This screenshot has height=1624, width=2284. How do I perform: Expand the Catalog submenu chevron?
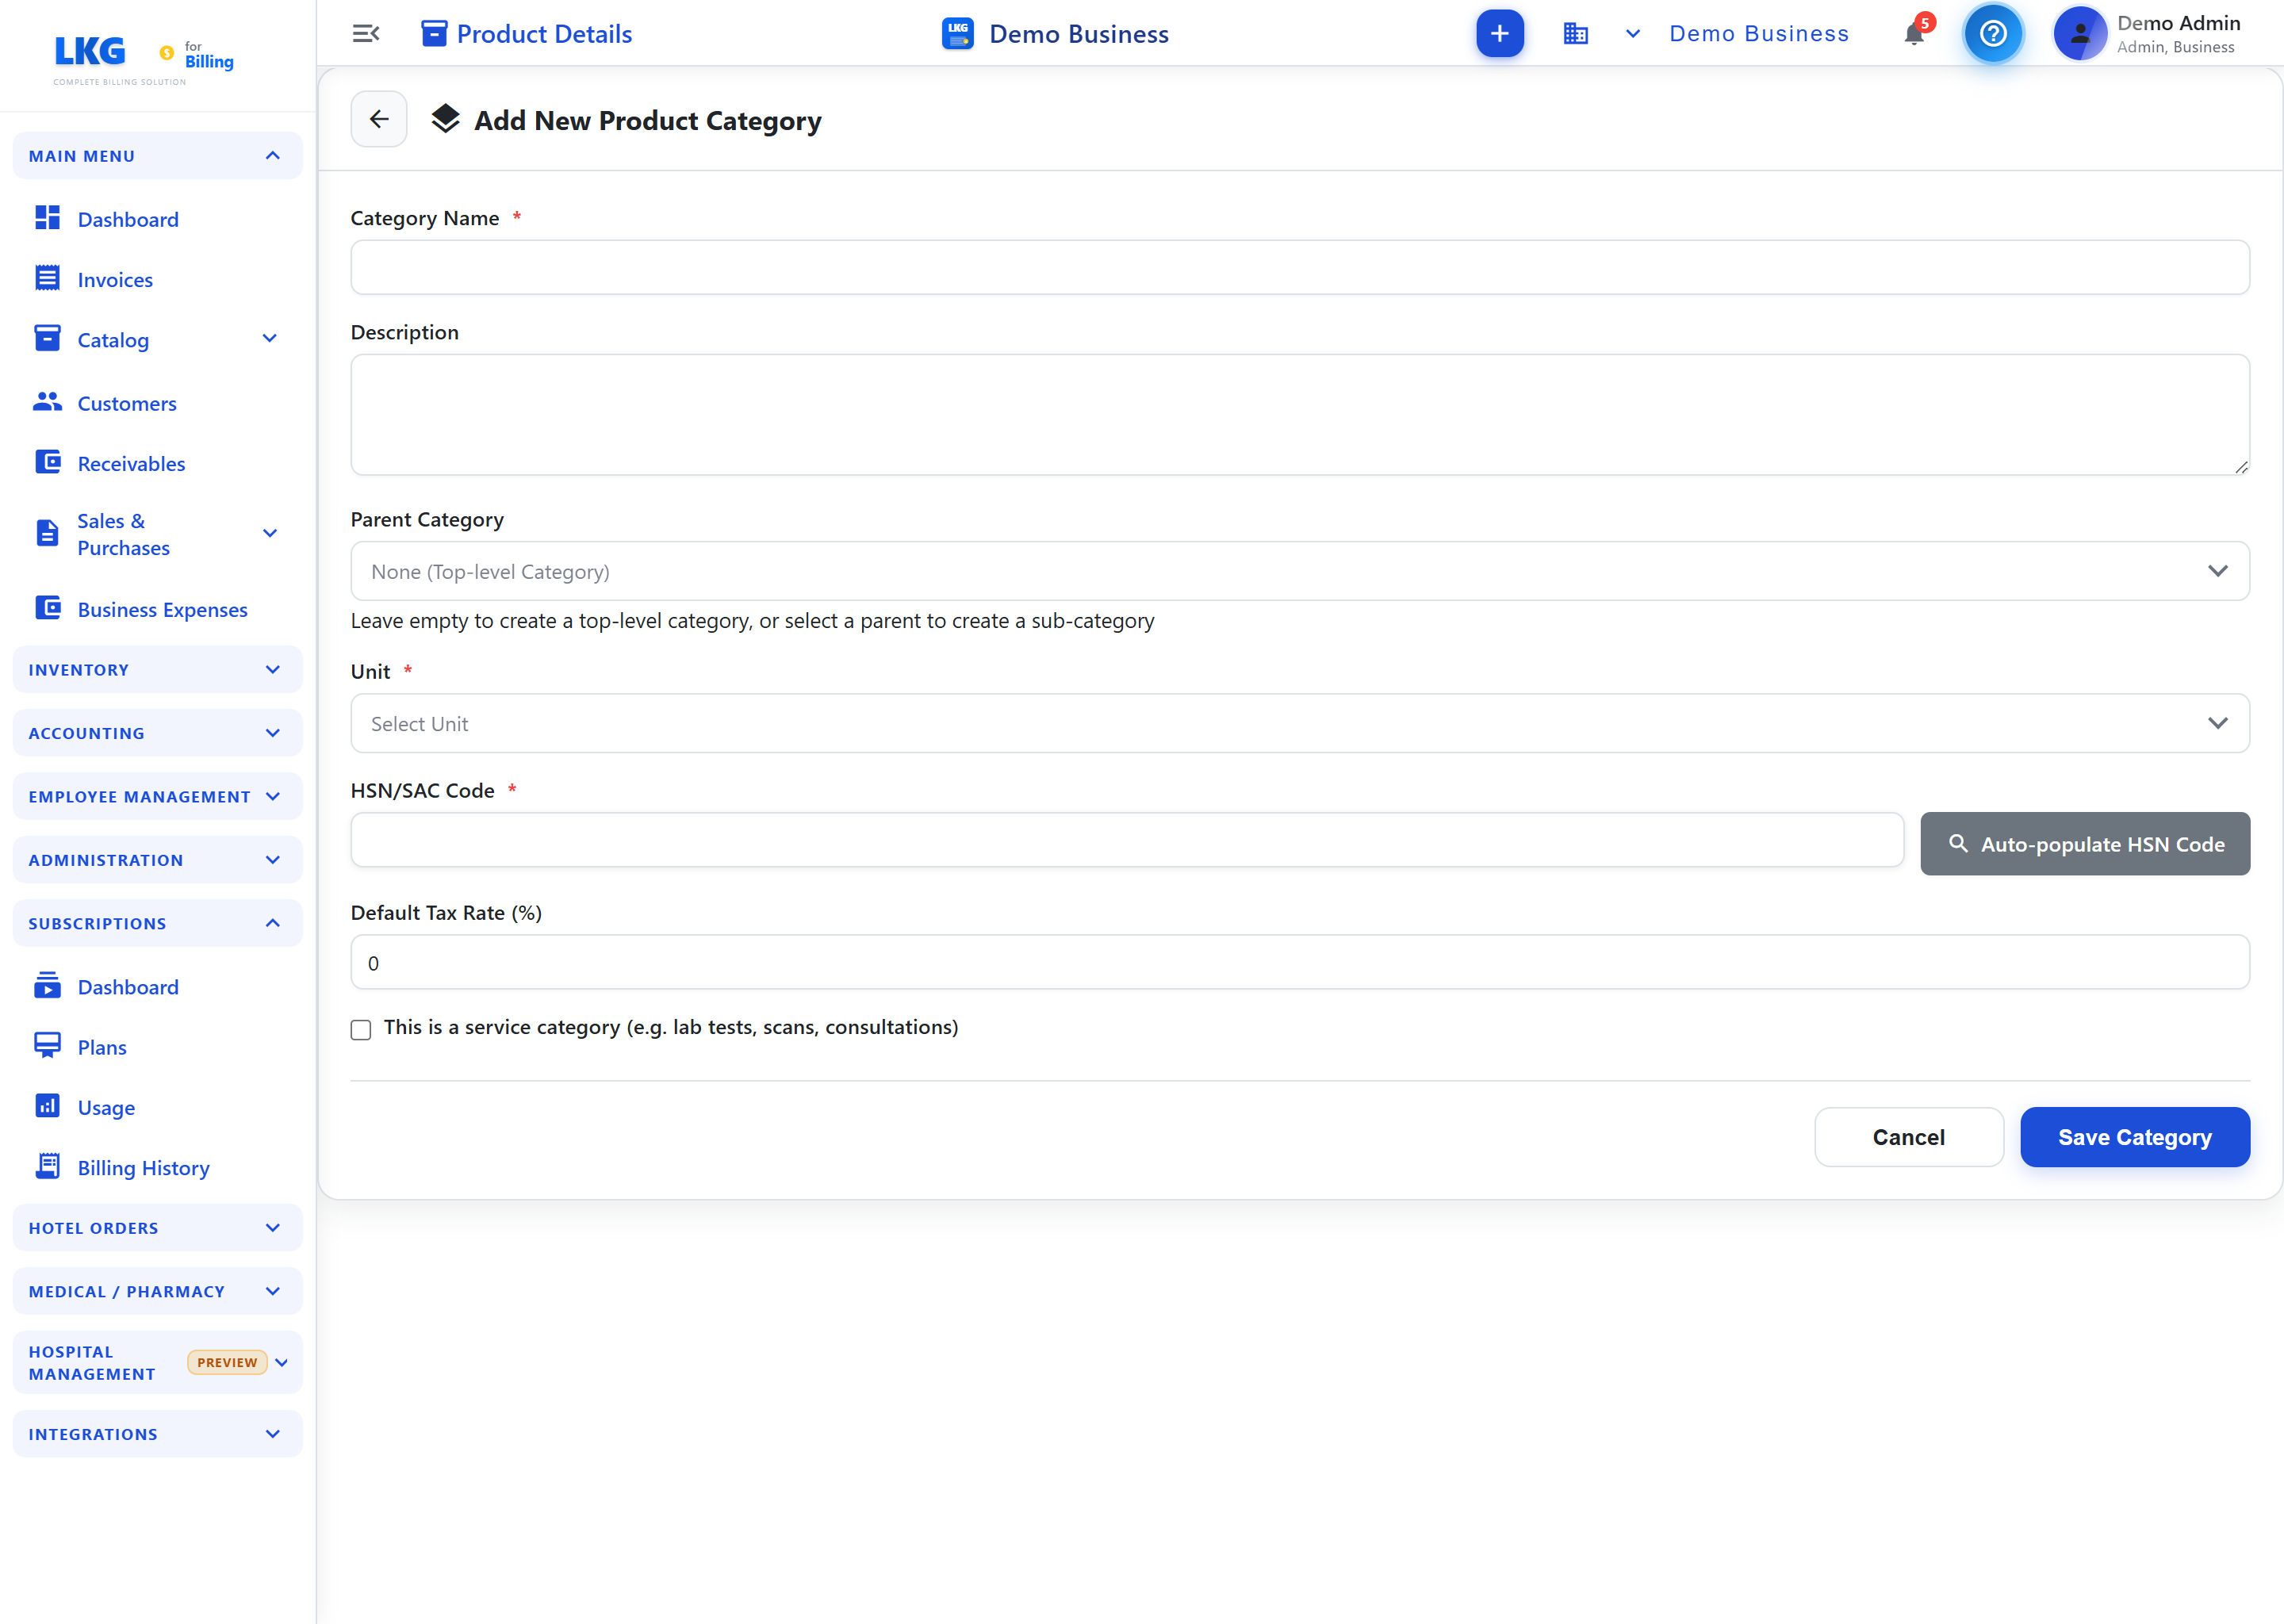(x=269, y=339)
